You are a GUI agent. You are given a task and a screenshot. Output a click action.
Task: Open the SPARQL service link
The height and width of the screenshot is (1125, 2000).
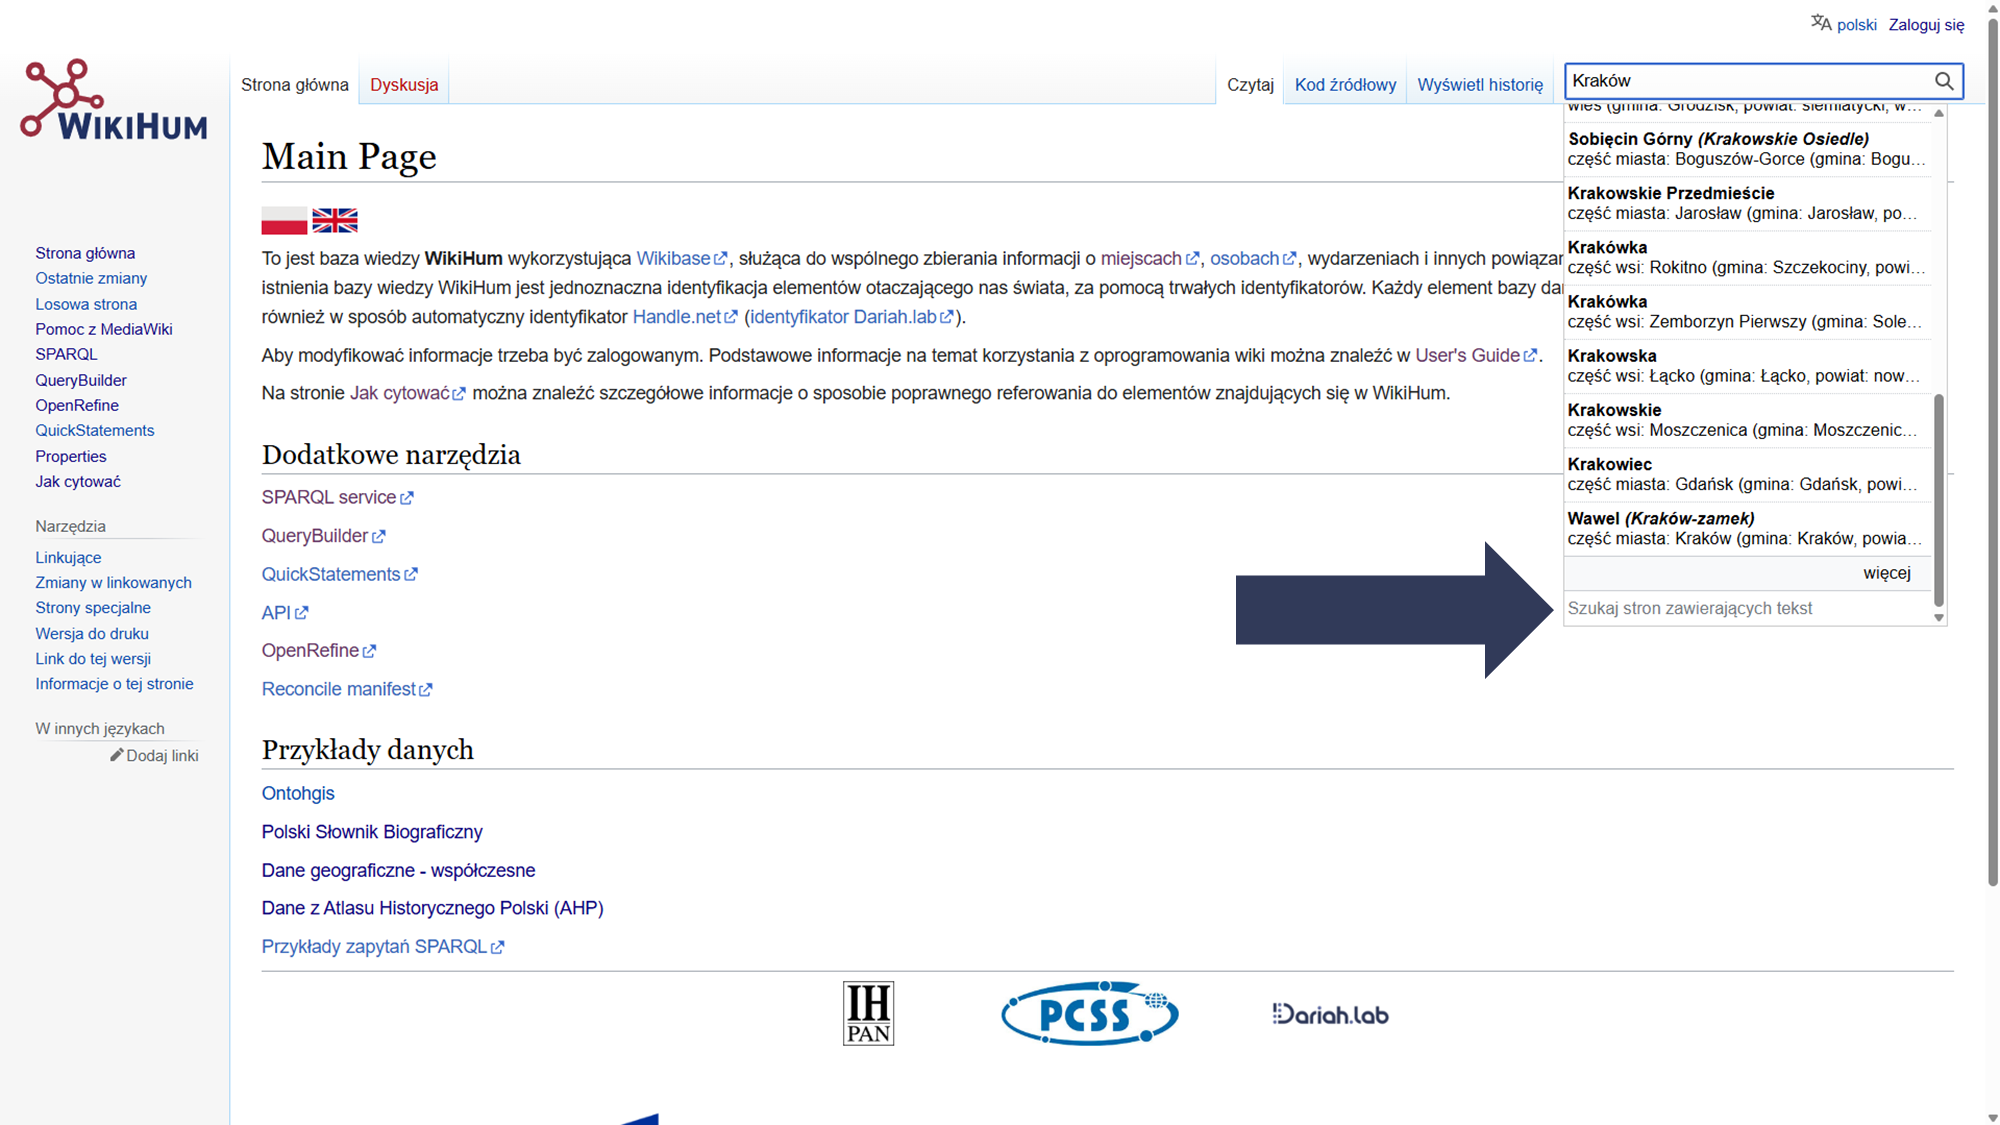329,497
